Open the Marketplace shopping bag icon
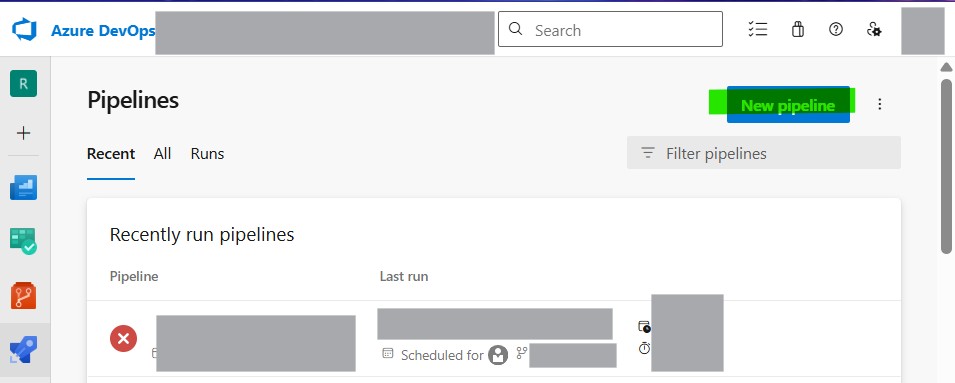The width and height of the screenshot is (955, 383). tap(798, 29)
